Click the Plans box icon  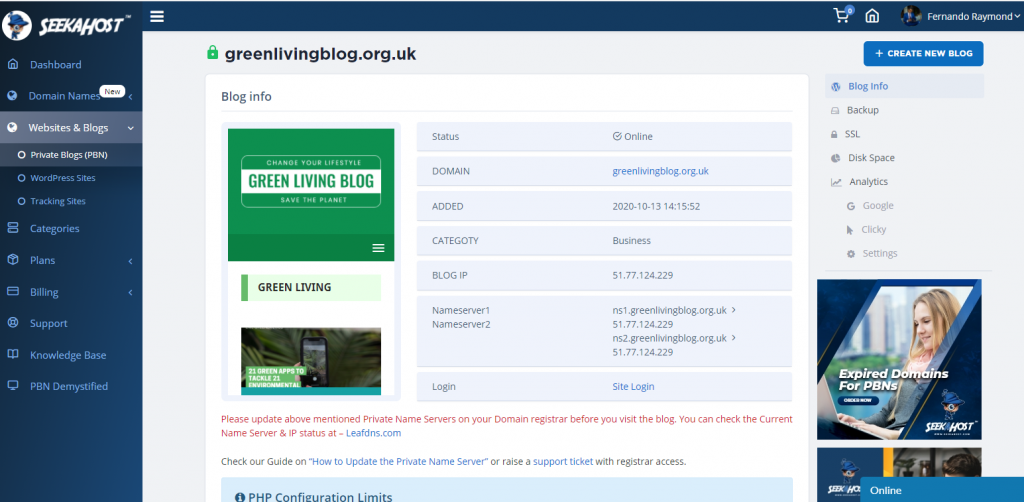pyautogui.click(x=12, y=260)
